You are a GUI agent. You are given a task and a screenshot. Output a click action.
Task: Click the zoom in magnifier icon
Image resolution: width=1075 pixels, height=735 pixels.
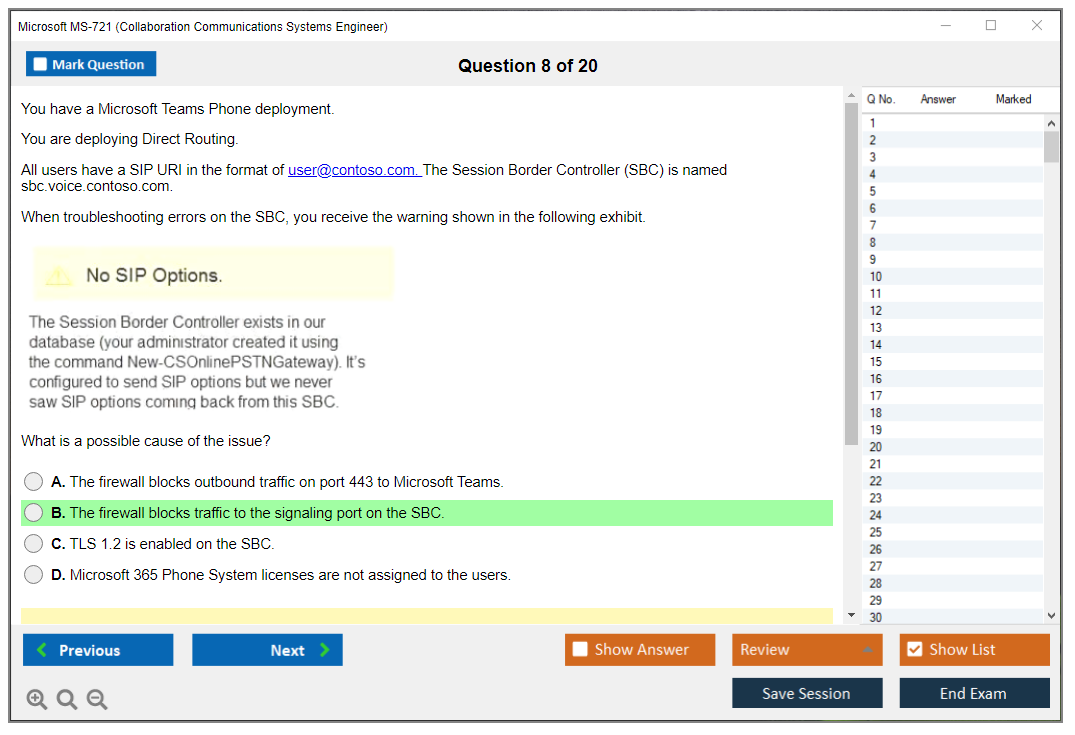(36, 699)
